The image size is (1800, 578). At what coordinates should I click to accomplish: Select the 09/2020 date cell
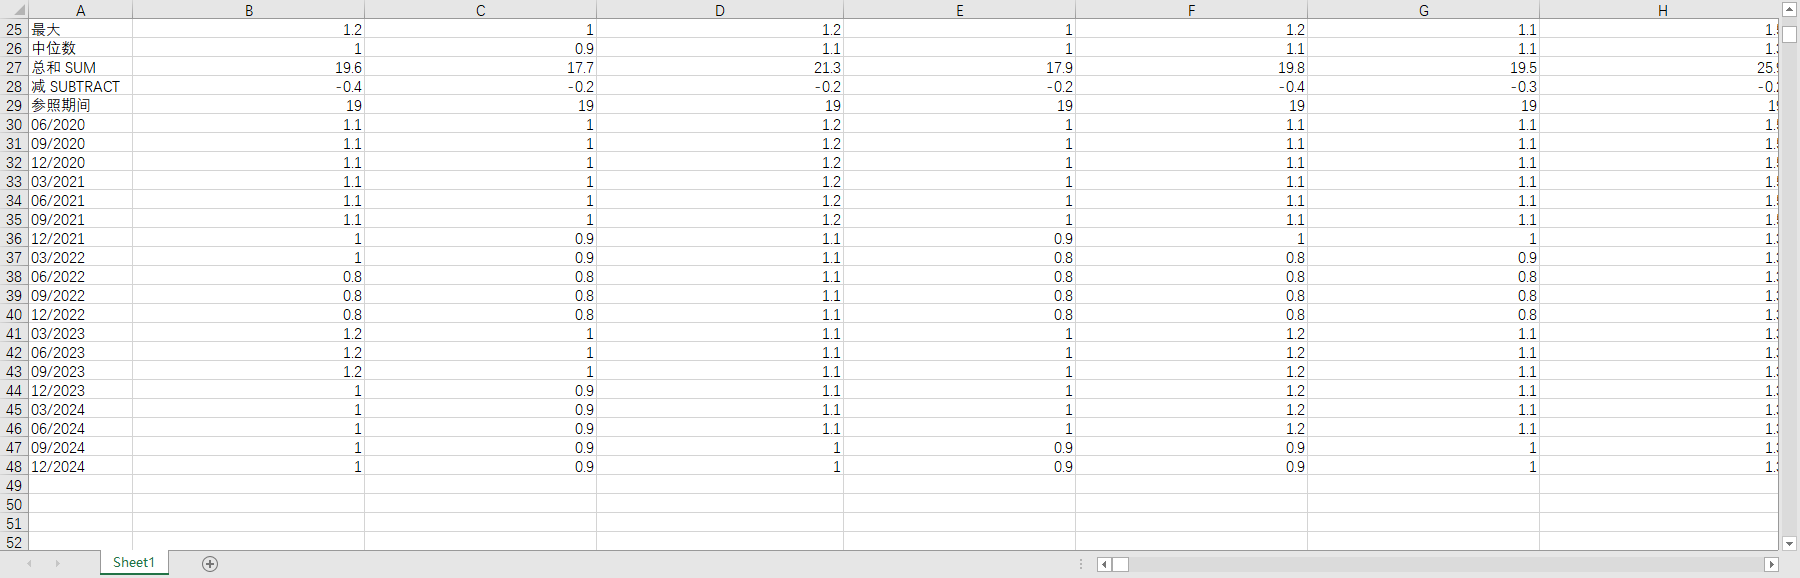click(x=81, y=144)
